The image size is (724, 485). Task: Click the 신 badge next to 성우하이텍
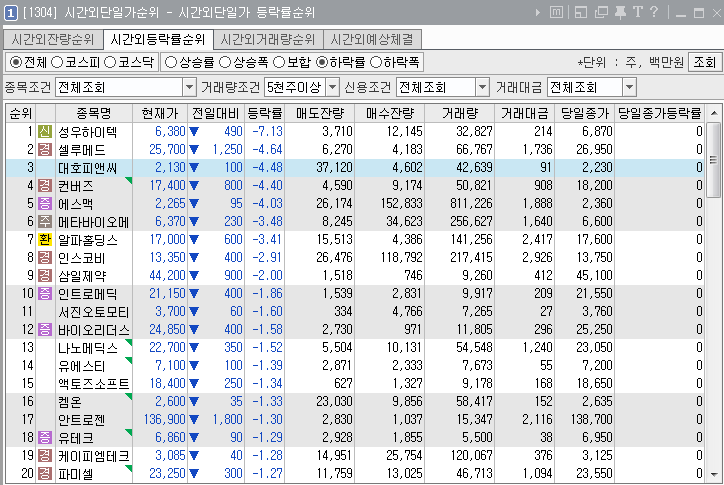point(45,132)
